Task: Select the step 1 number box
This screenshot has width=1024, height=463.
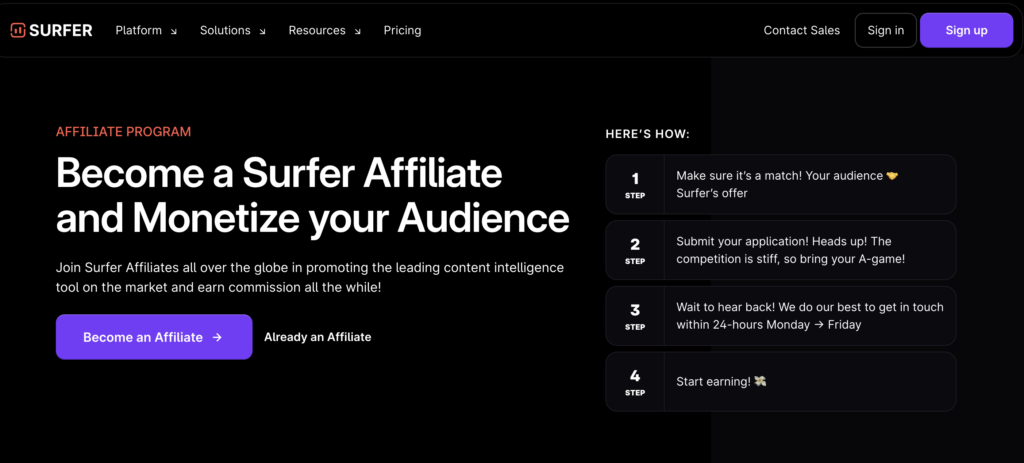Action: pyautogui.click(x=635, y=184)
